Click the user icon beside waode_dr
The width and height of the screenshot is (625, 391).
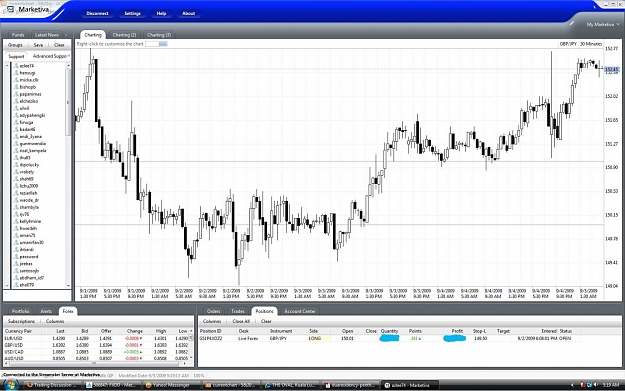pos(16,200)
